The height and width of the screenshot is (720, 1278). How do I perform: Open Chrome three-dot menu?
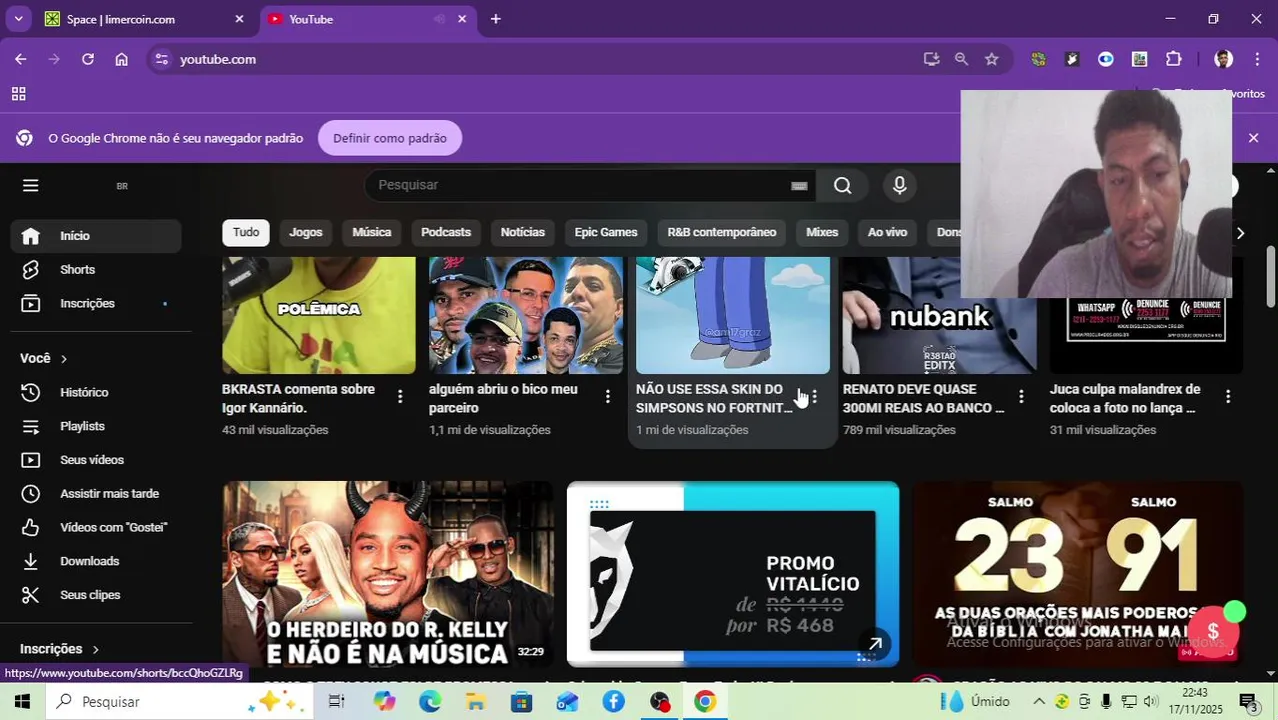point(1257,59)
